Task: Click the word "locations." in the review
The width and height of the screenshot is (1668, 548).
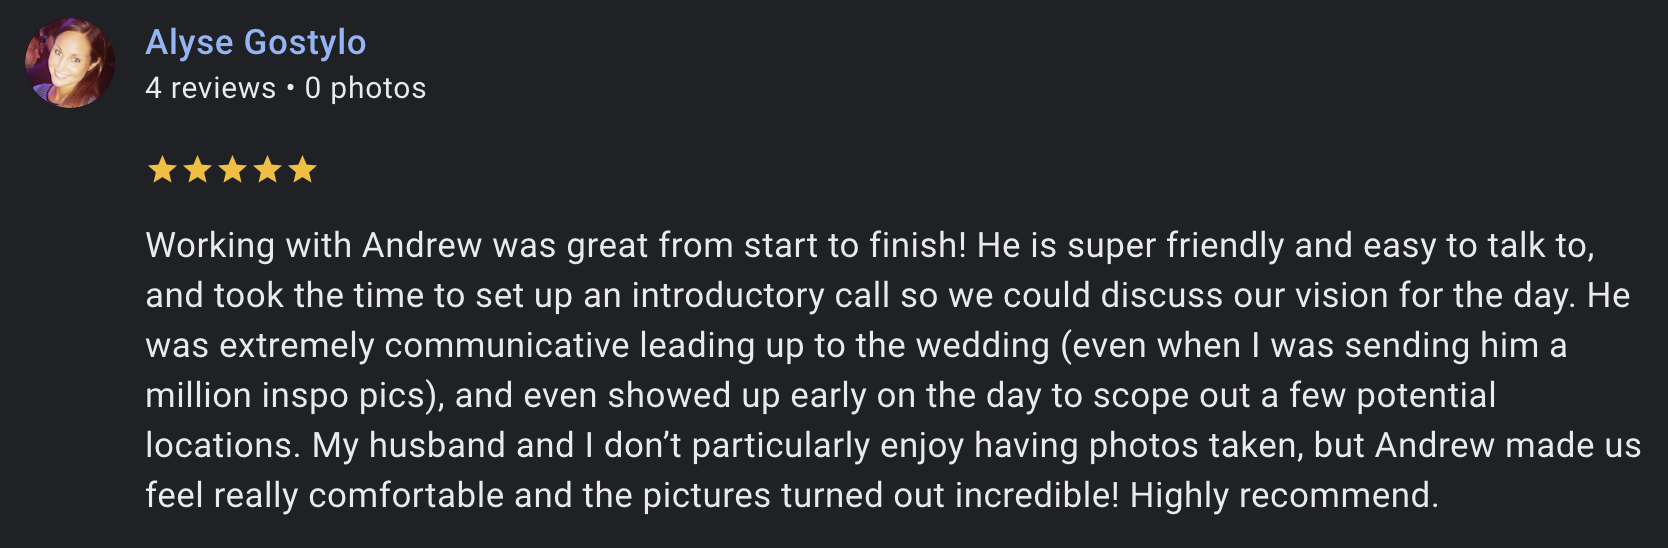Action: coord(222,445)
